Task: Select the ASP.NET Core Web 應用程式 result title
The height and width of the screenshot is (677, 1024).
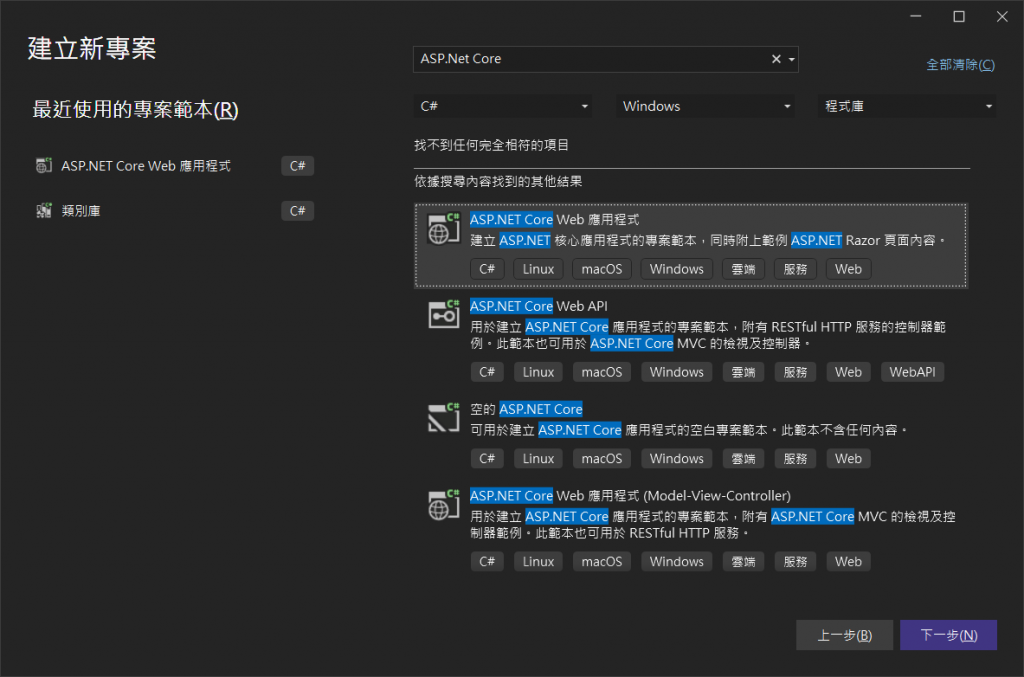Action: [x=554, y=219]
